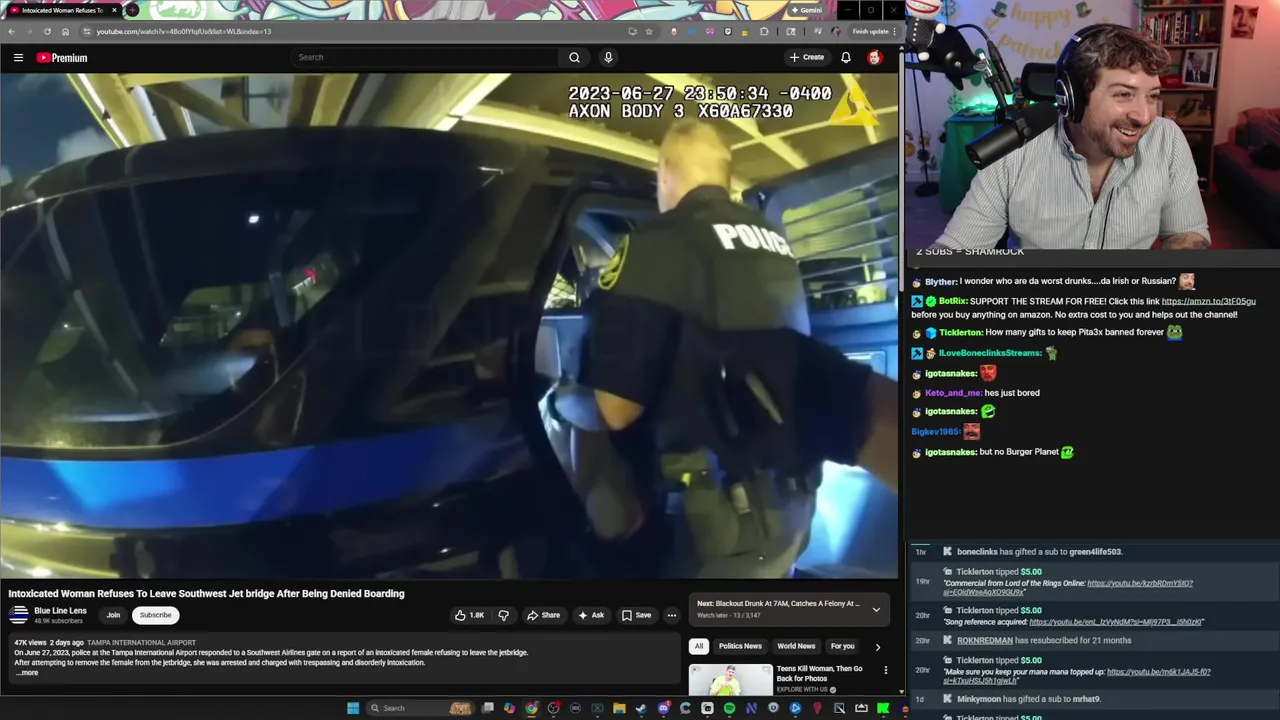Click the Subscribe button

tap(155, 615)
